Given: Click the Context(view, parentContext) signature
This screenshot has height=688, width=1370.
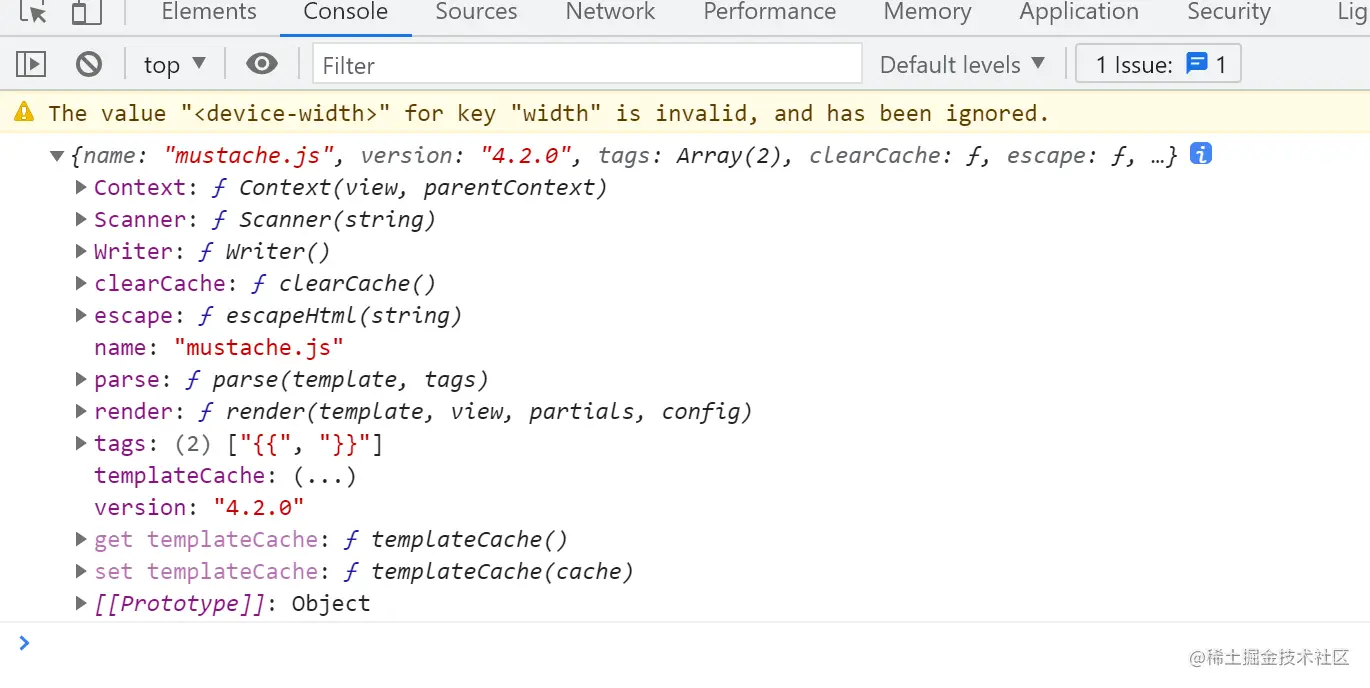Looking at the screenshot, I should [423, 188].
